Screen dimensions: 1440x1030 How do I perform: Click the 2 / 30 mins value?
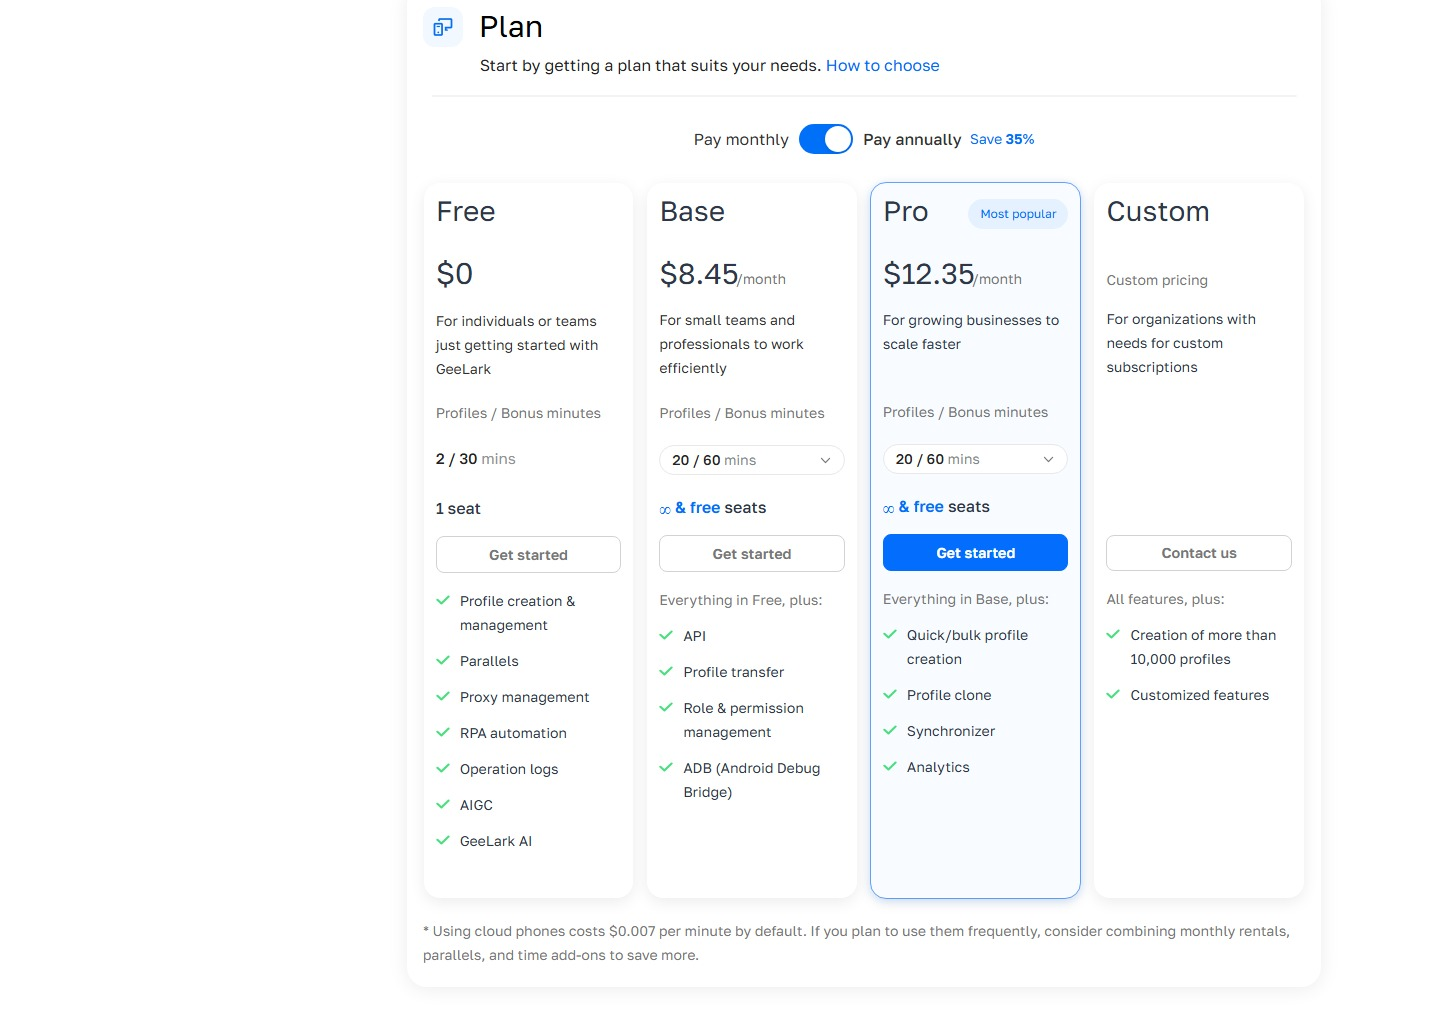(476, 459)
